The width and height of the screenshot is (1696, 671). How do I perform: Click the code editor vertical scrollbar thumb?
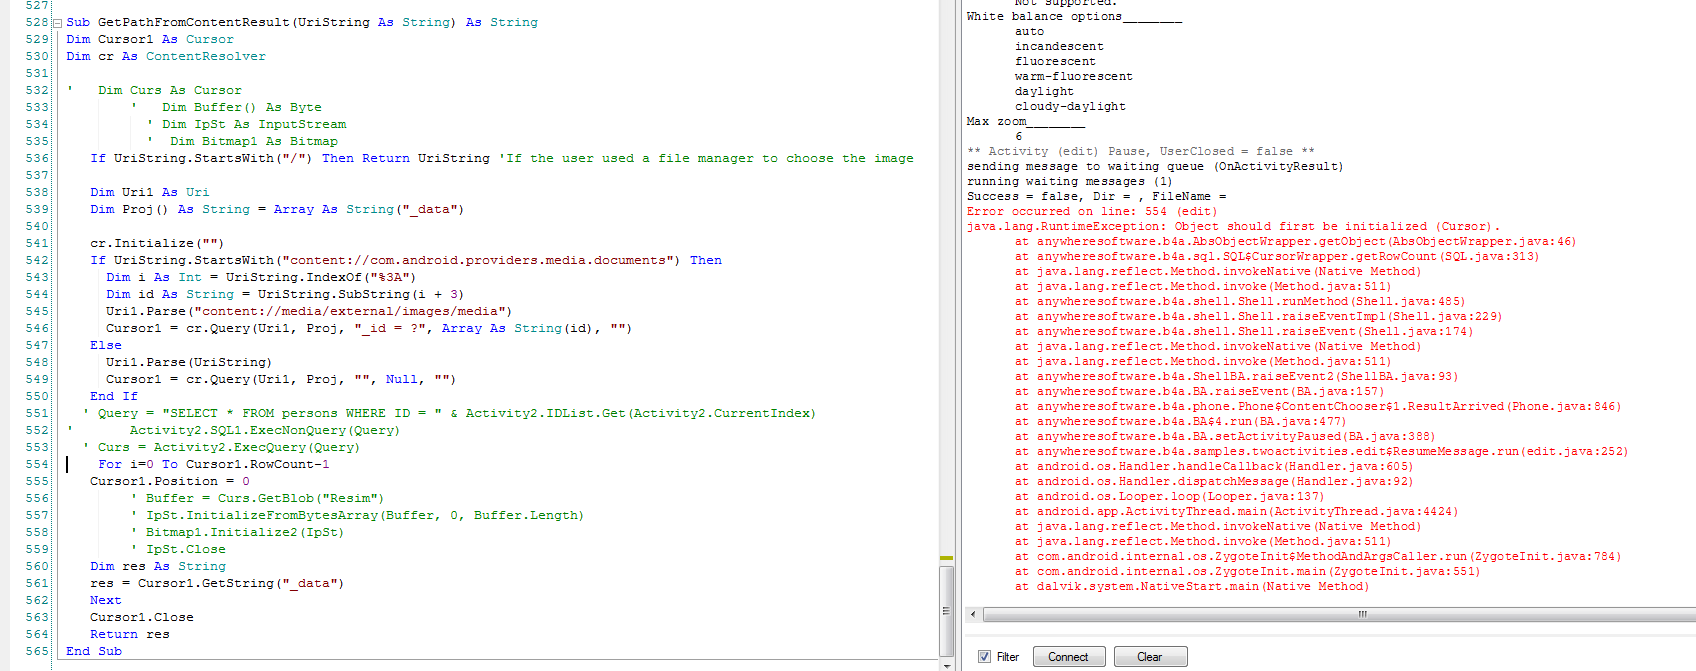946,610
